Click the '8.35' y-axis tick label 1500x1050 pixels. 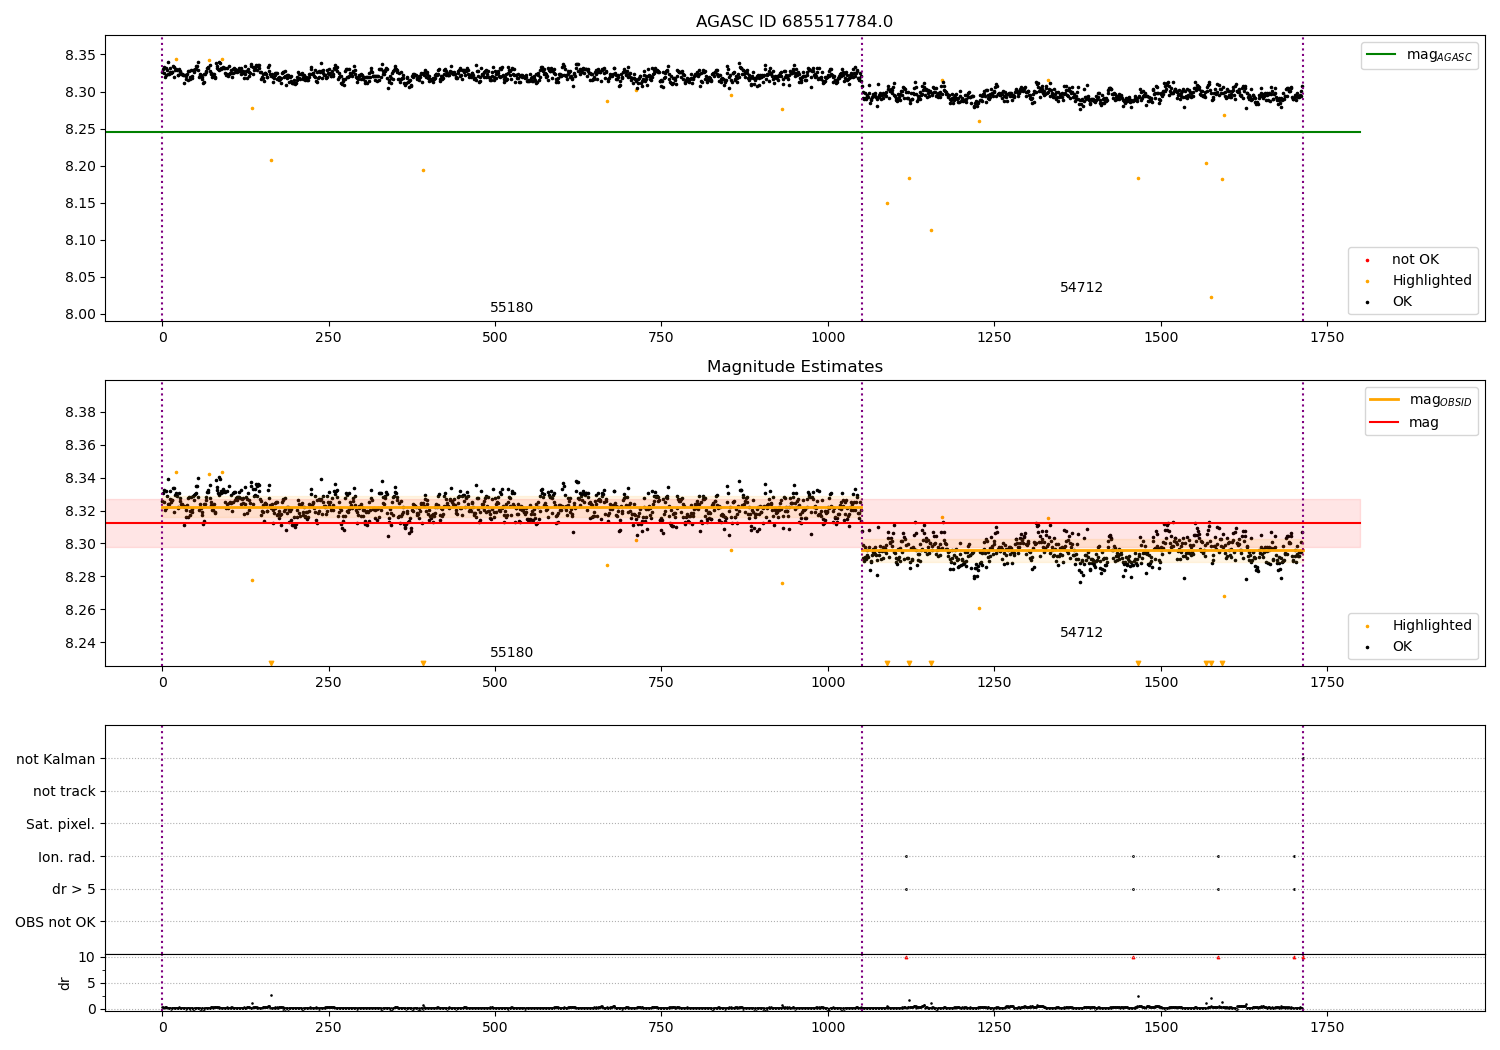pos(79,55)
